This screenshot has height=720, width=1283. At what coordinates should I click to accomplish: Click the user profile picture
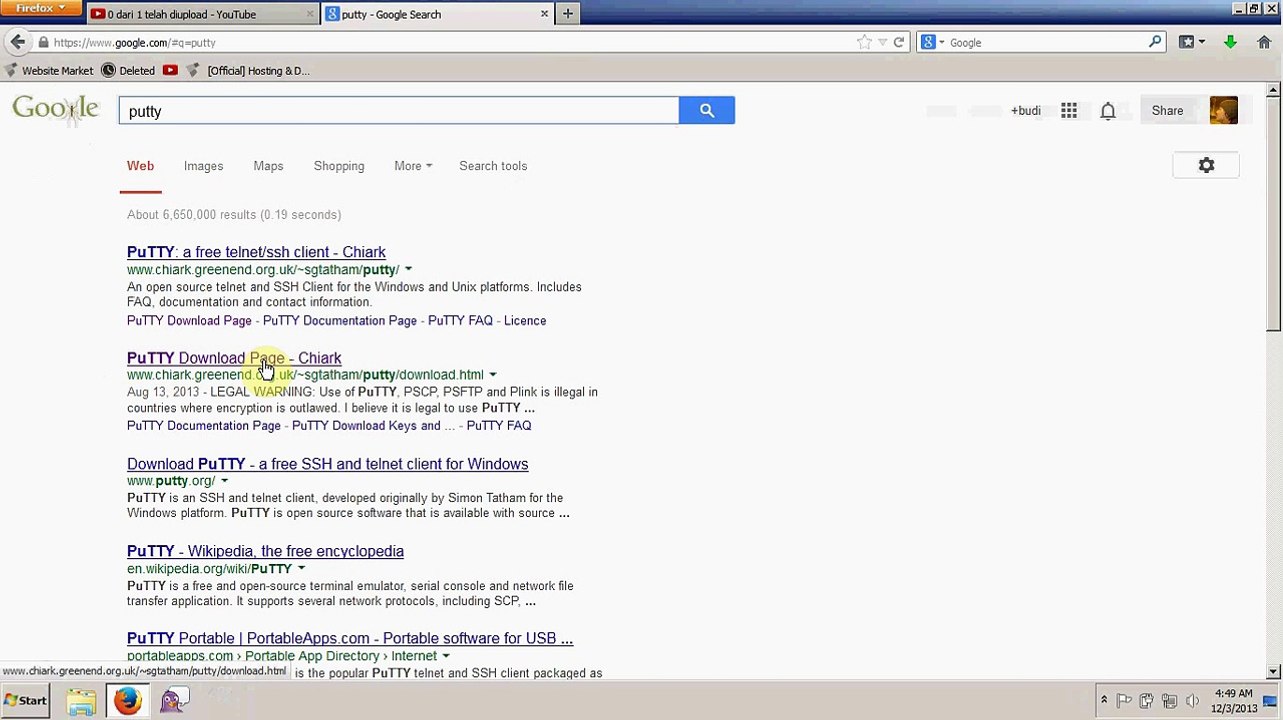(1223, 110)
